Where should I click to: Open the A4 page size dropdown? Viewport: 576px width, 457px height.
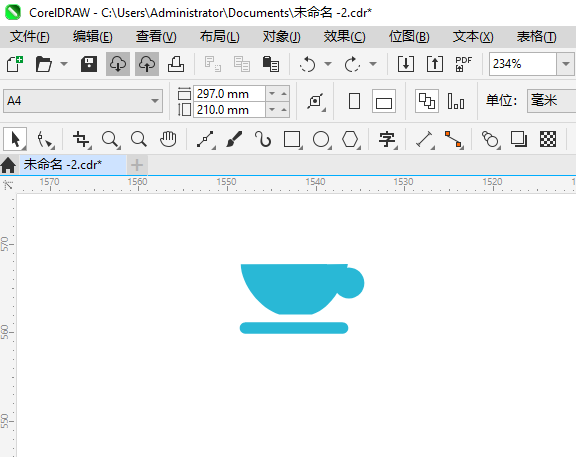coord(83,101)
